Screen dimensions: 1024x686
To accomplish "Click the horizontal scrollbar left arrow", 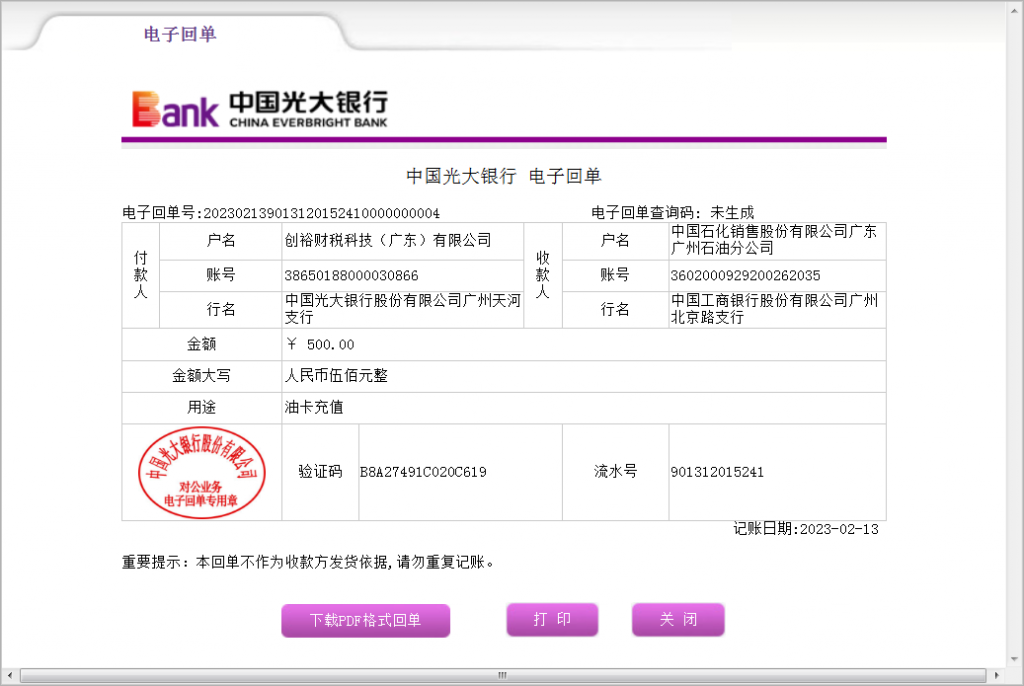I will pos(9,677).
